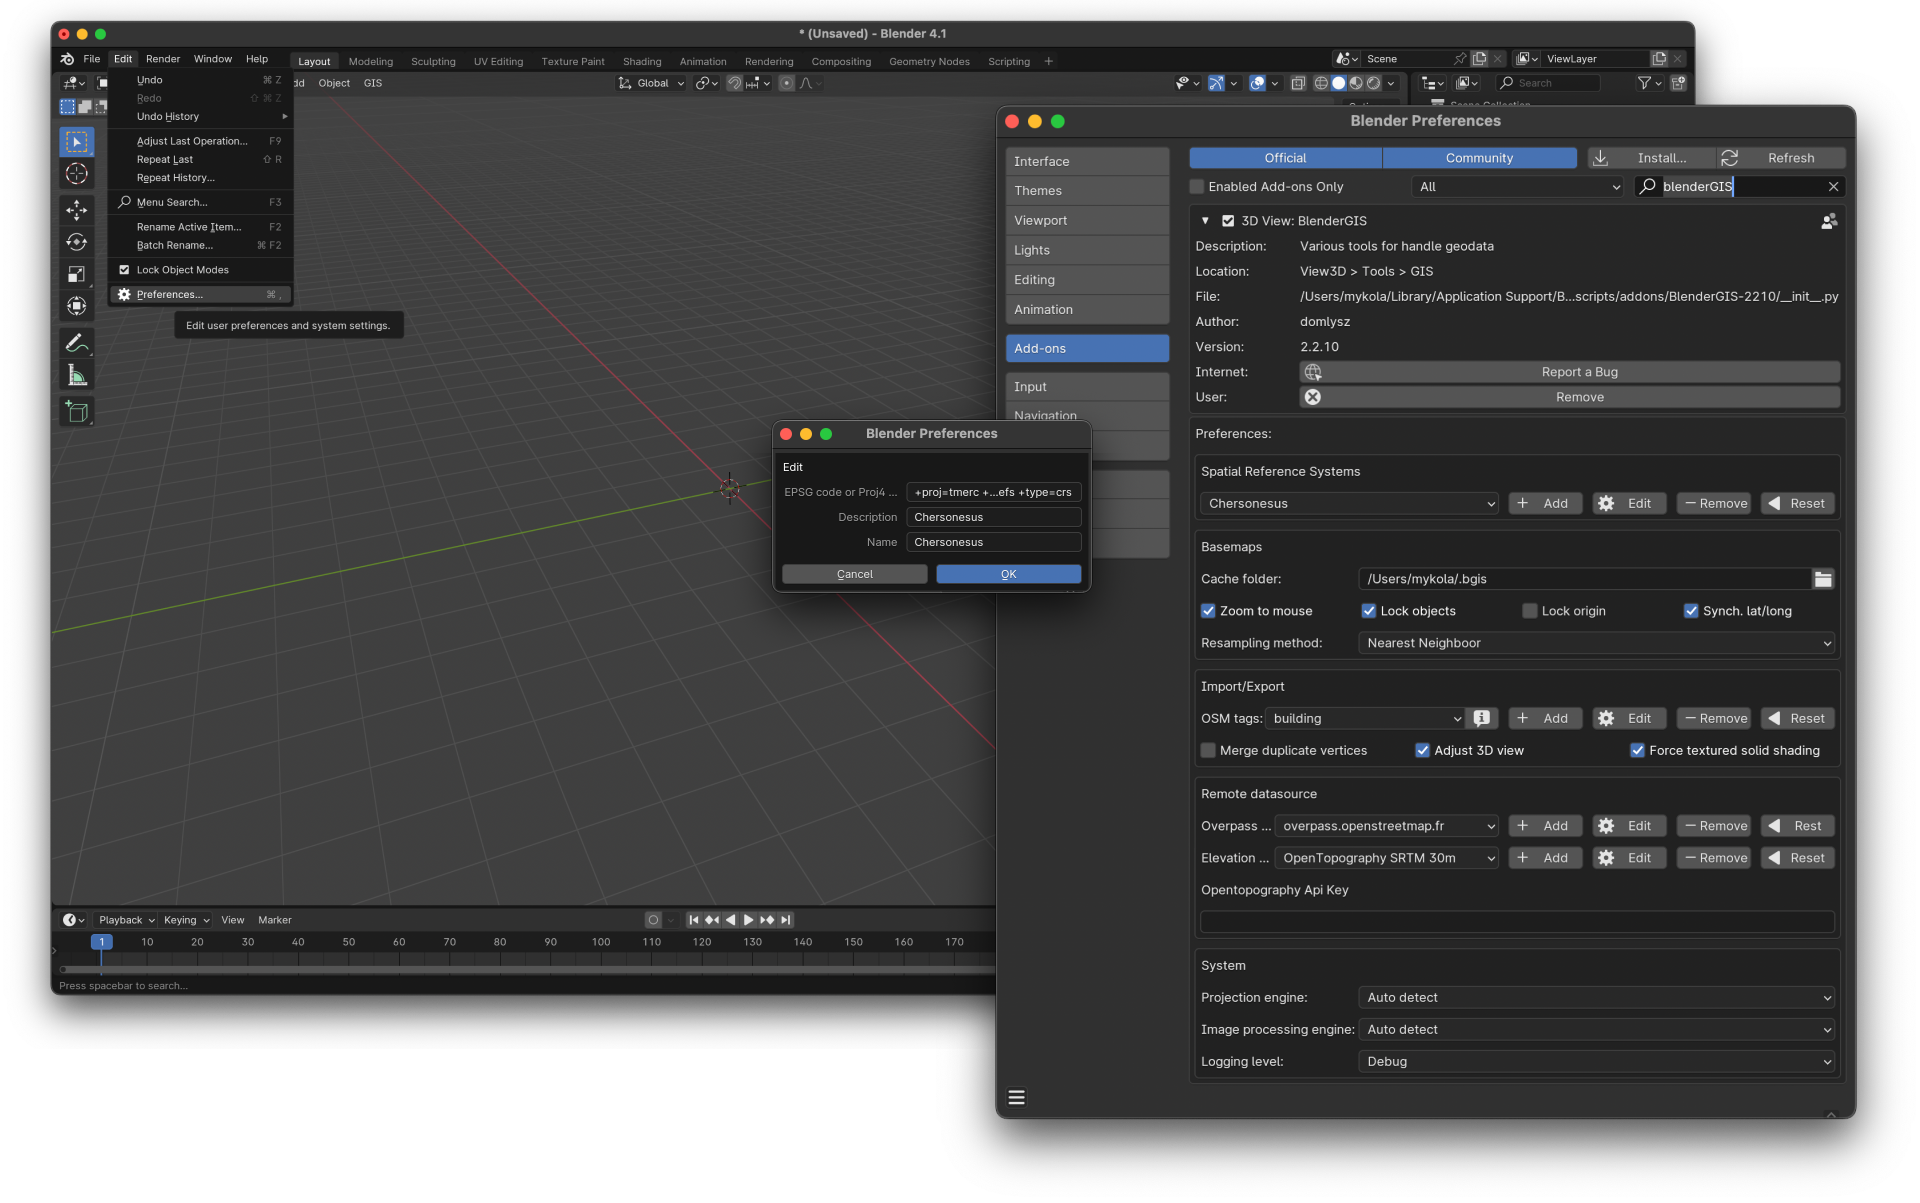Toggle the Lock origin checkbox
The height and width of the screenshot is (1203, 1920).
click(x=1529, y=611)
